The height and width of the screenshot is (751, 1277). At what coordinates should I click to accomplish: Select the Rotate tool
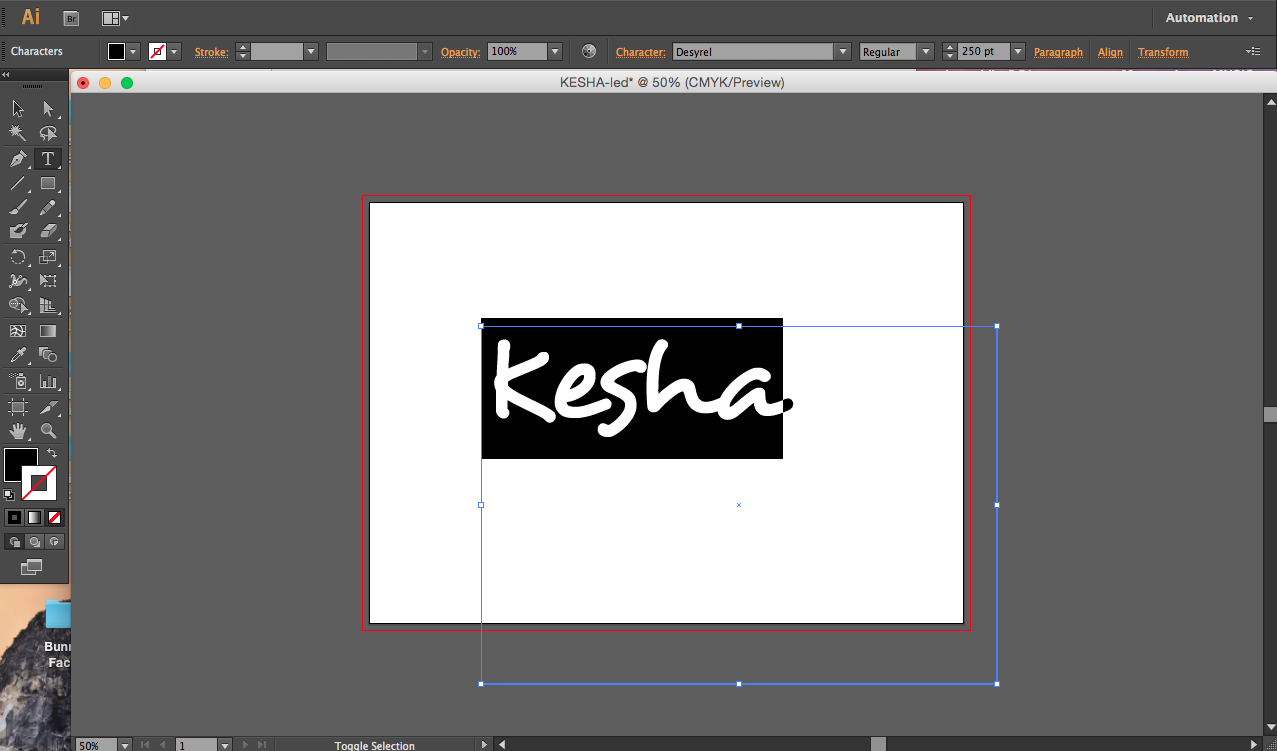[18, 257]
